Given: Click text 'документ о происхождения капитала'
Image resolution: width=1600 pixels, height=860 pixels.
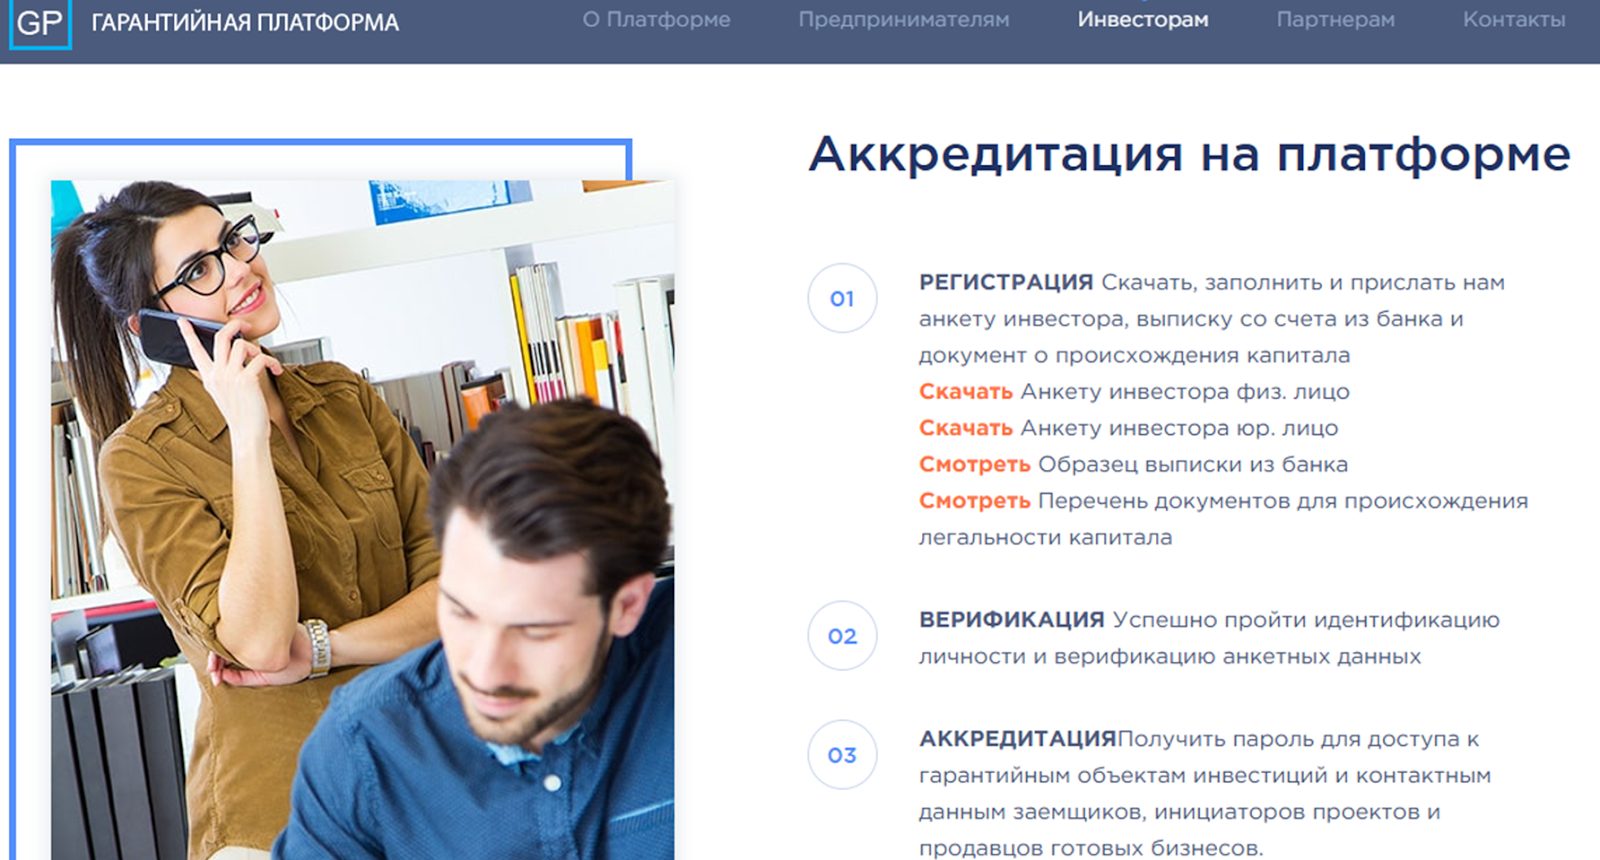Looking at the screenshot, I should 1134,356.
